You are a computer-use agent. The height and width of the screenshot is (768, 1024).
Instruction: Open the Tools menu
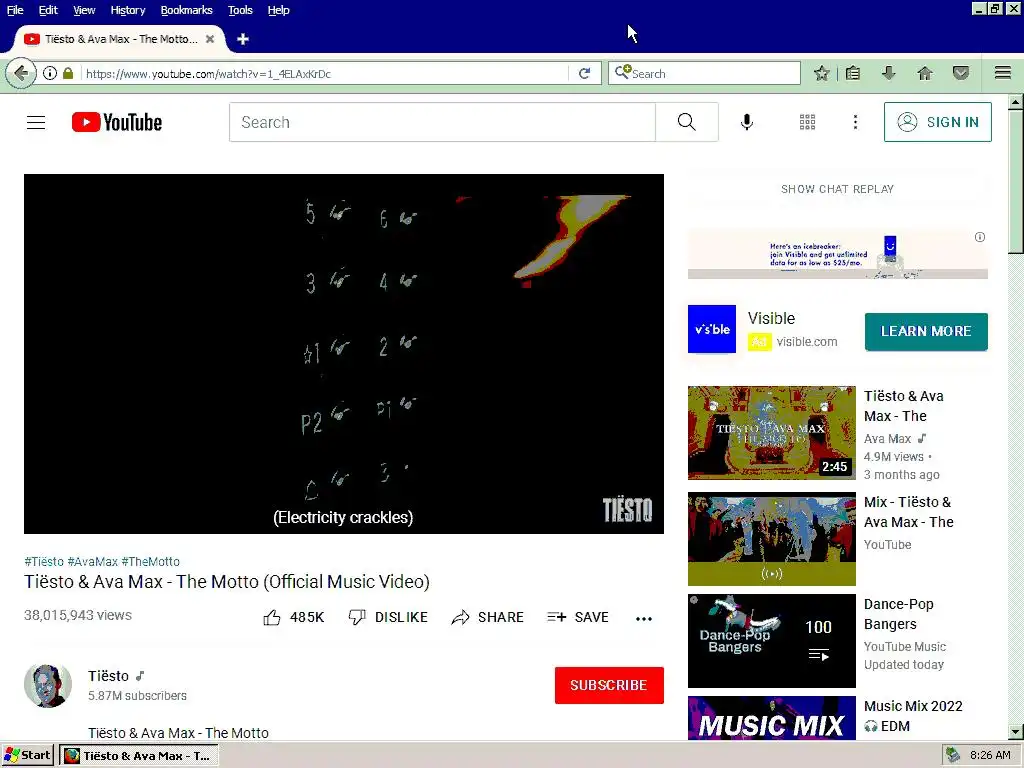(x=240, y=10)
